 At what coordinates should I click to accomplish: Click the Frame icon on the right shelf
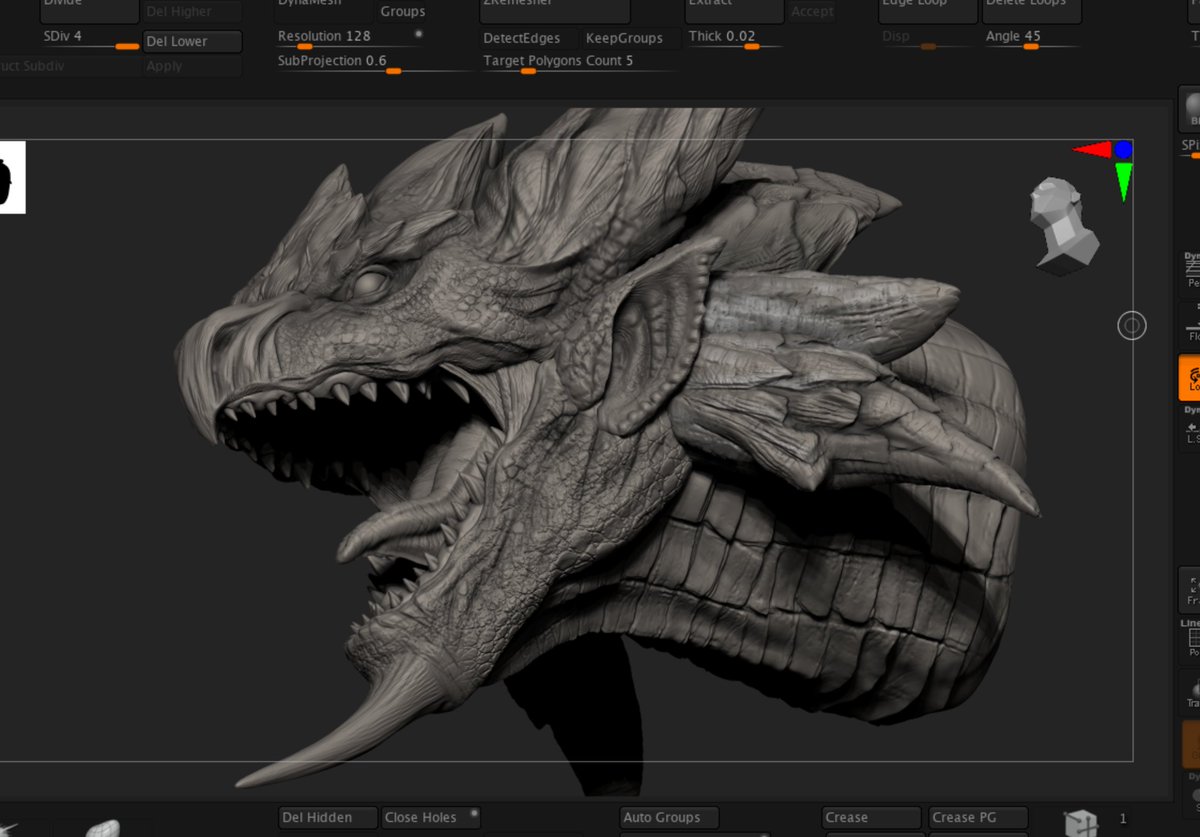(x=1191, y=589)
